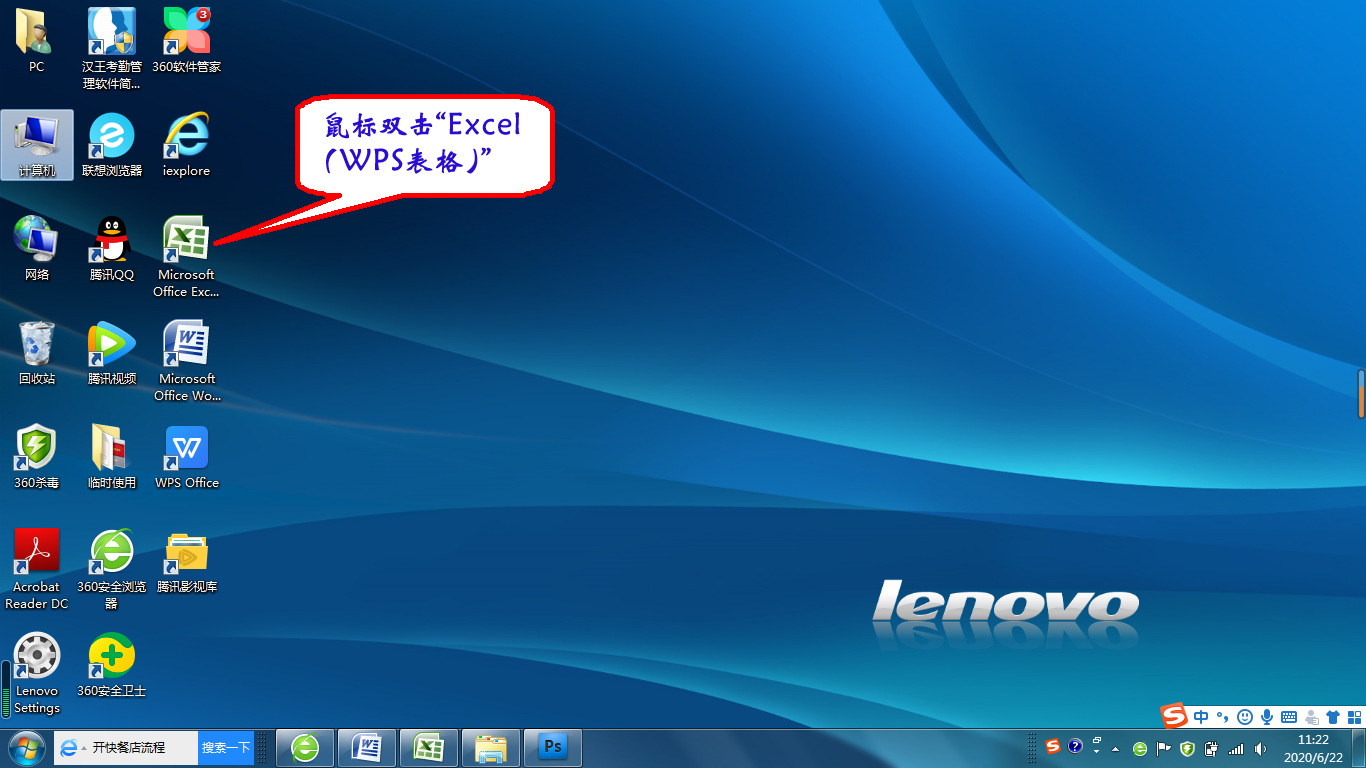Select the 腾讯视频 desktop shortcut
The image size is (1366, 768).
click(111, 344)
